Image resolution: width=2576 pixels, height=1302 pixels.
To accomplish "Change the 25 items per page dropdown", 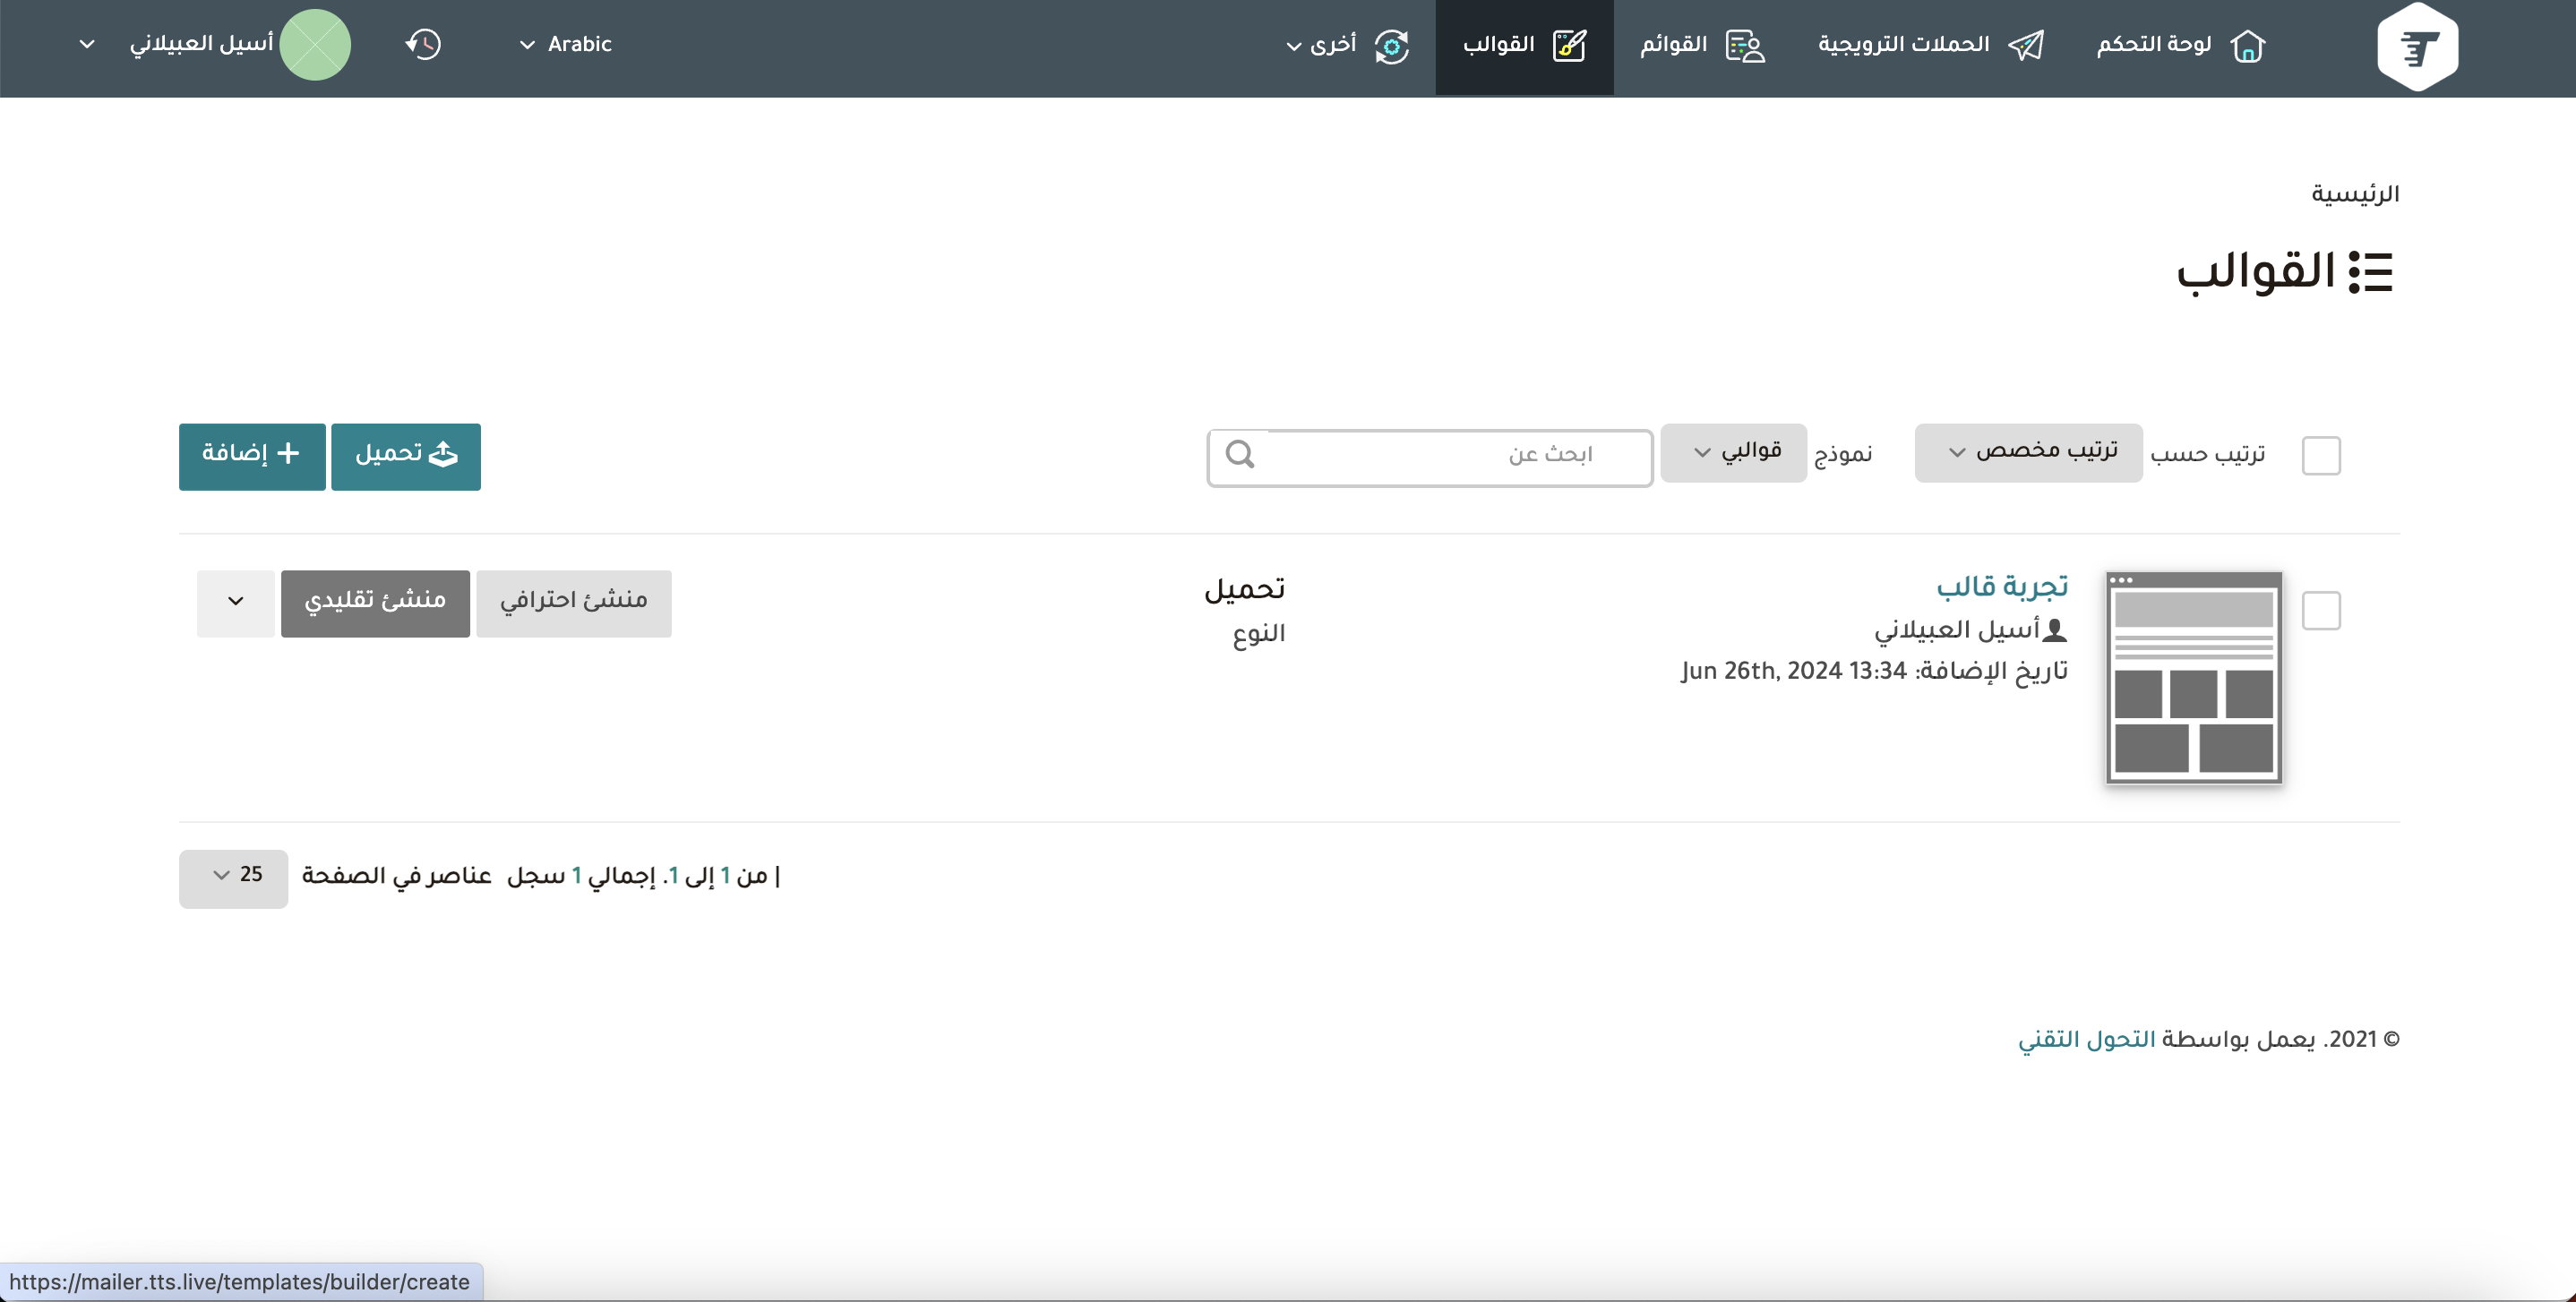I will 234,877.
